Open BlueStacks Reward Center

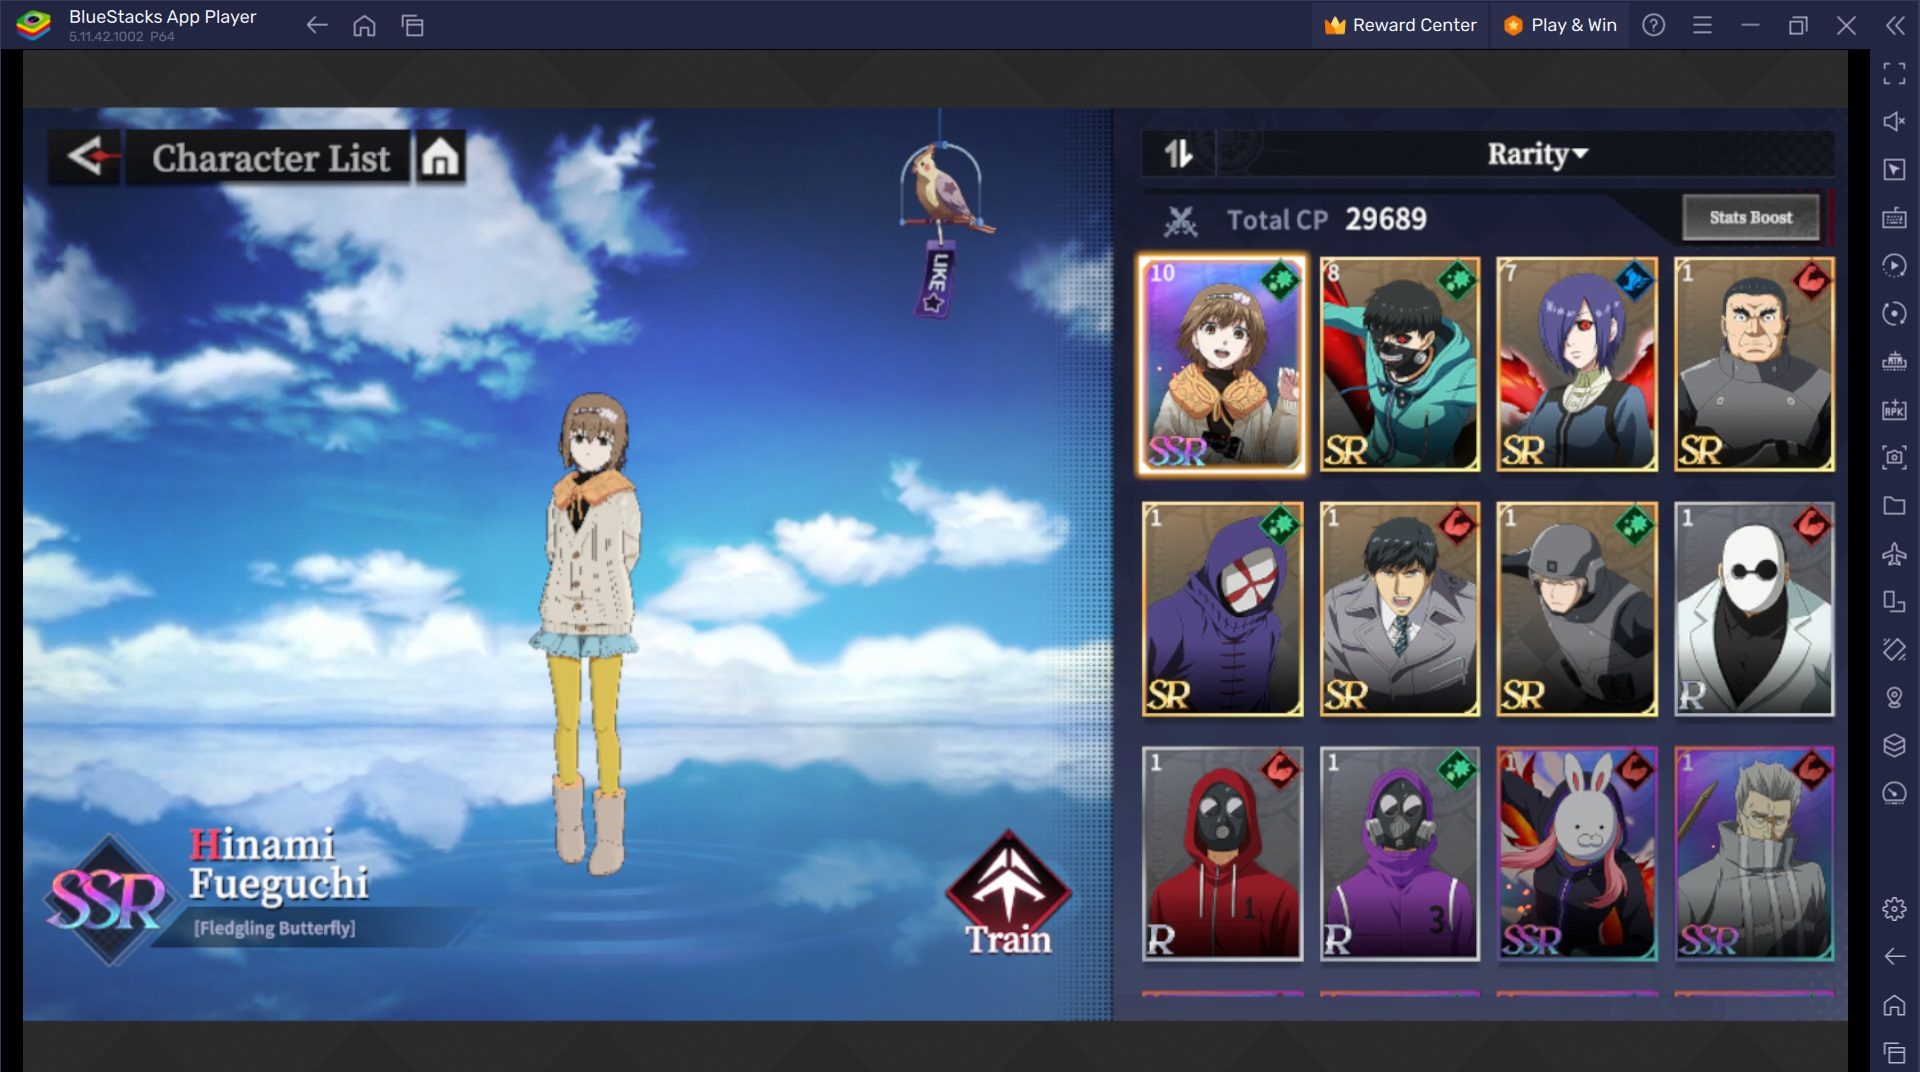click(x=1400, y=25)
